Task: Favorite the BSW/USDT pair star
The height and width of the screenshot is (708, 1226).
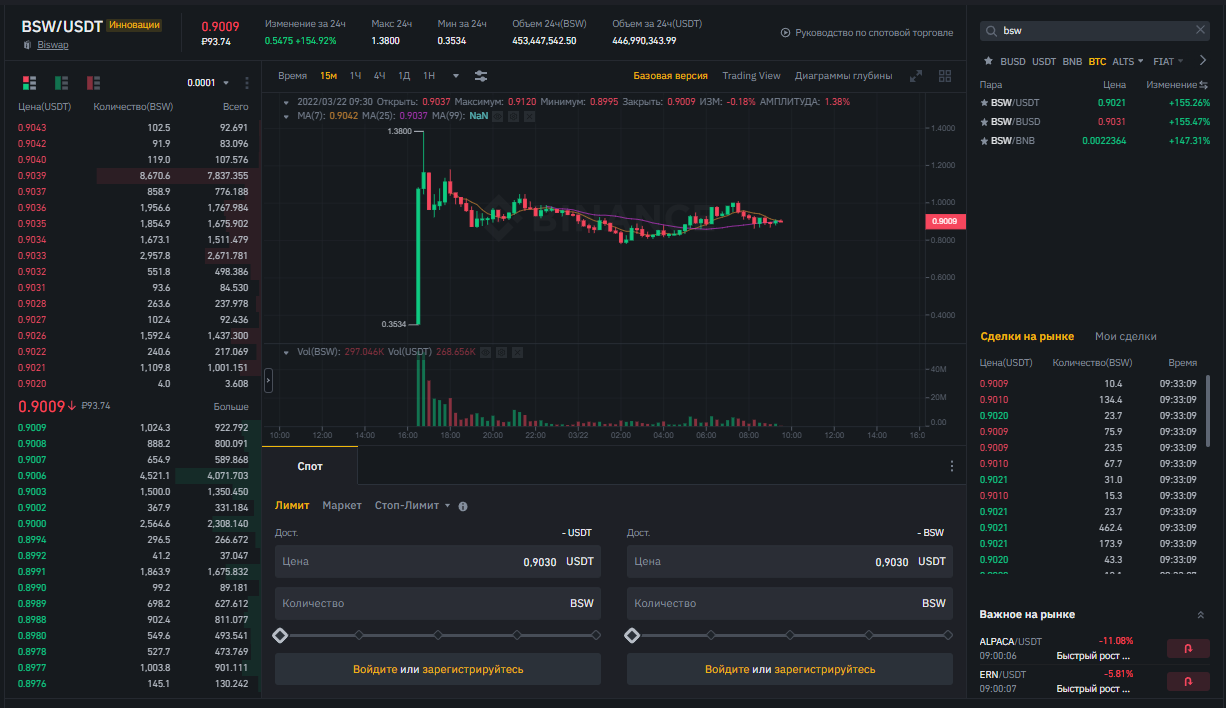Action: (984, 102)
